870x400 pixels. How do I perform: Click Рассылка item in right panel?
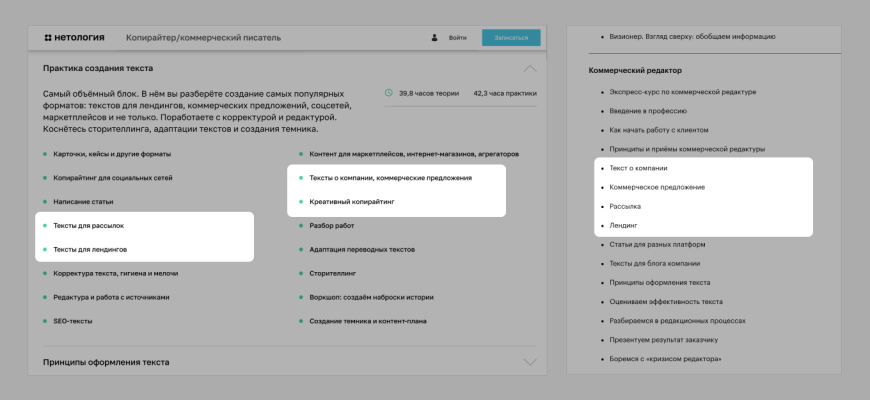click(625, 206)
